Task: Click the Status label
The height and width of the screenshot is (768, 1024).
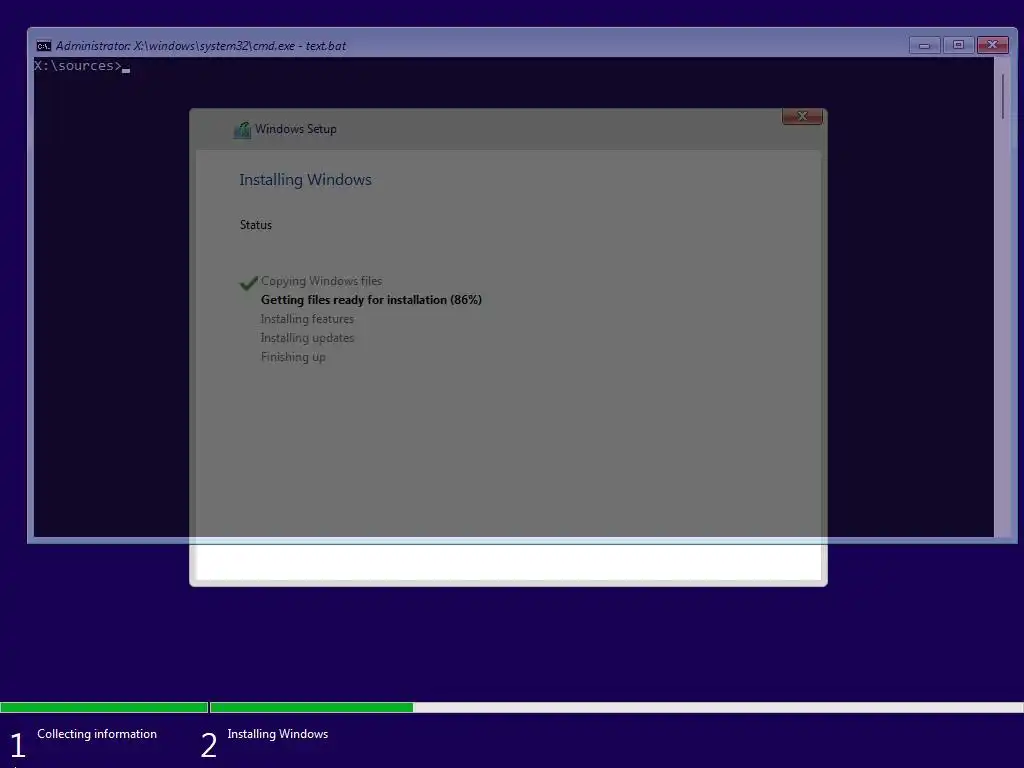Action: click(255, 225)
